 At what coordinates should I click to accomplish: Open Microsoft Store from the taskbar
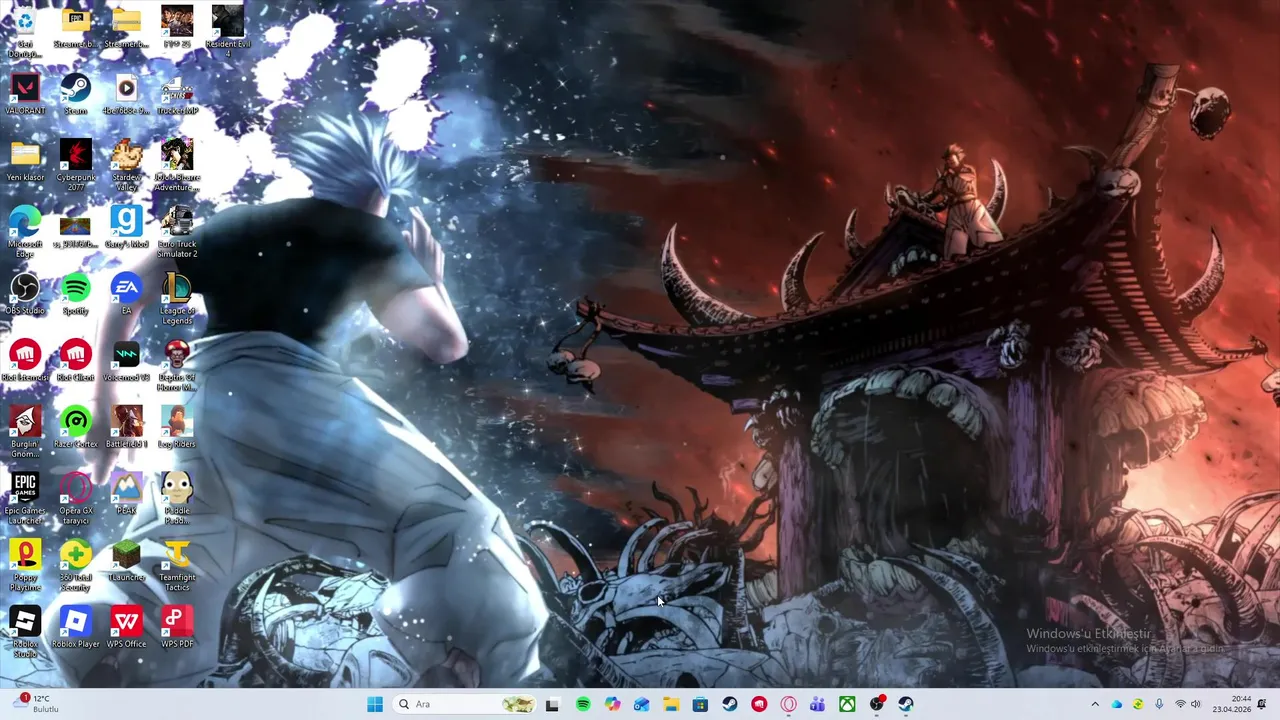700,704
